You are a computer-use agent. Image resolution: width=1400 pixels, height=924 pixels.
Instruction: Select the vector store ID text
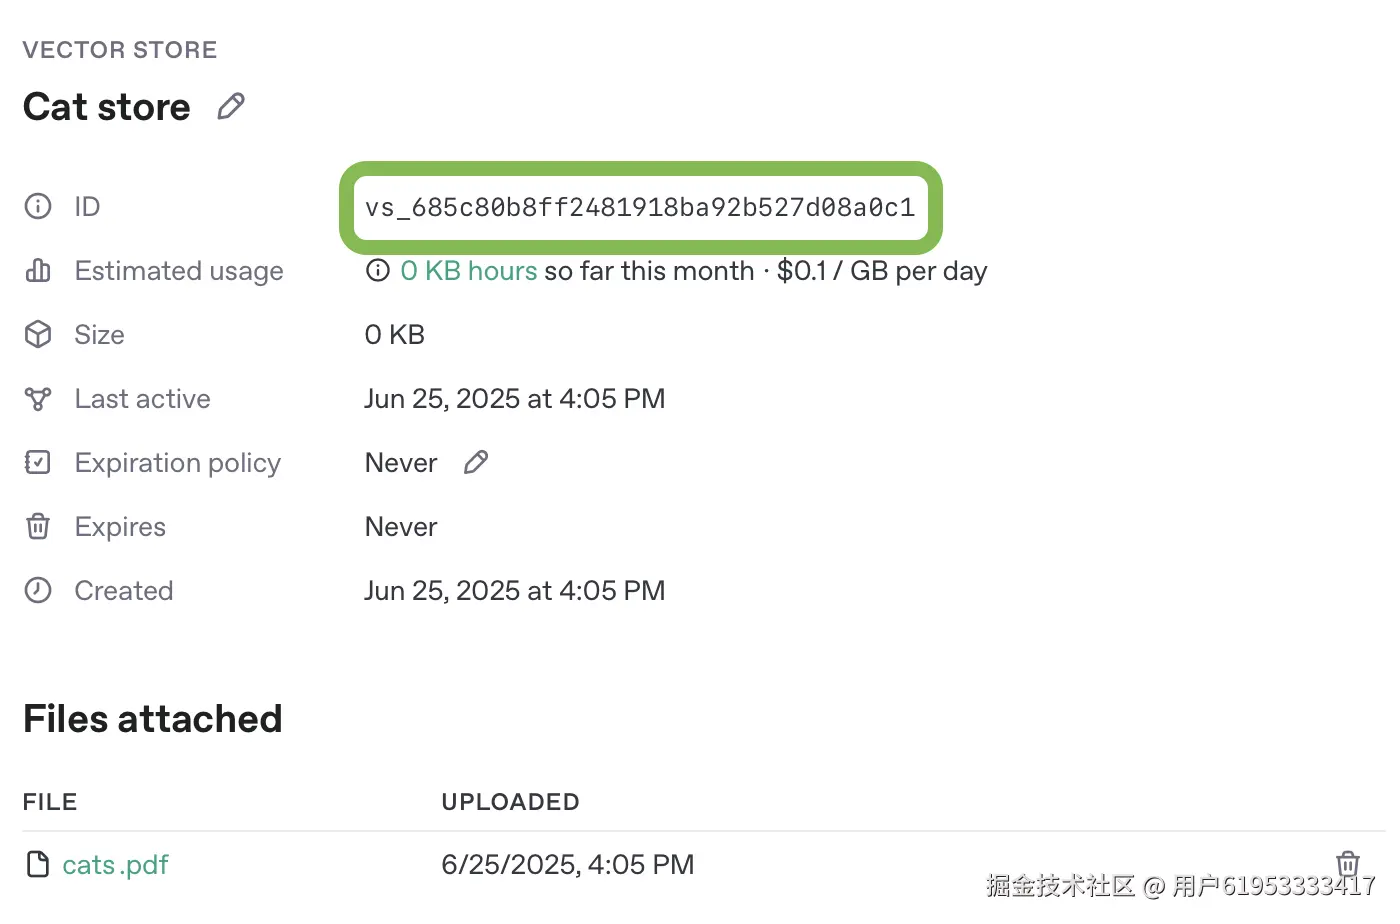click(640, 208)
